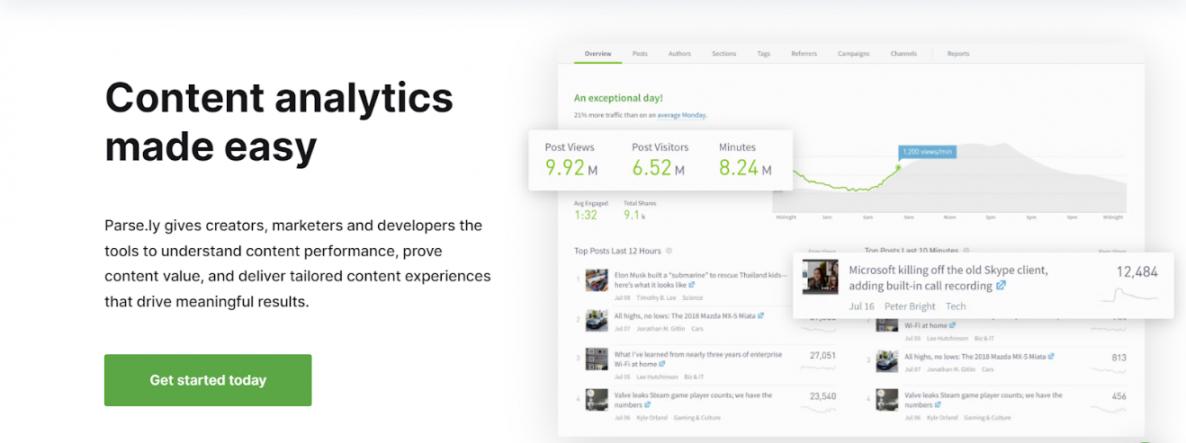Open the Channels tab
The image size is (1186, 443).
pos(903,54)
